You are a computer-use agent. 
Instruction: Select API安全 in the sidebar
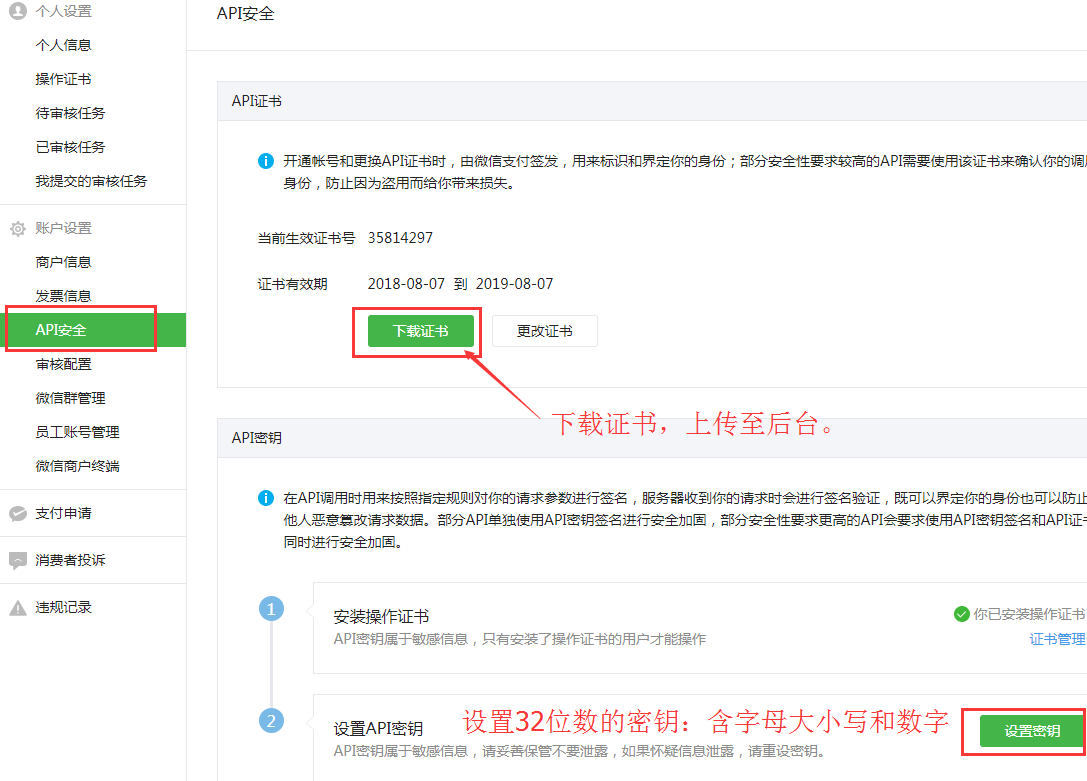coord(61,330)
